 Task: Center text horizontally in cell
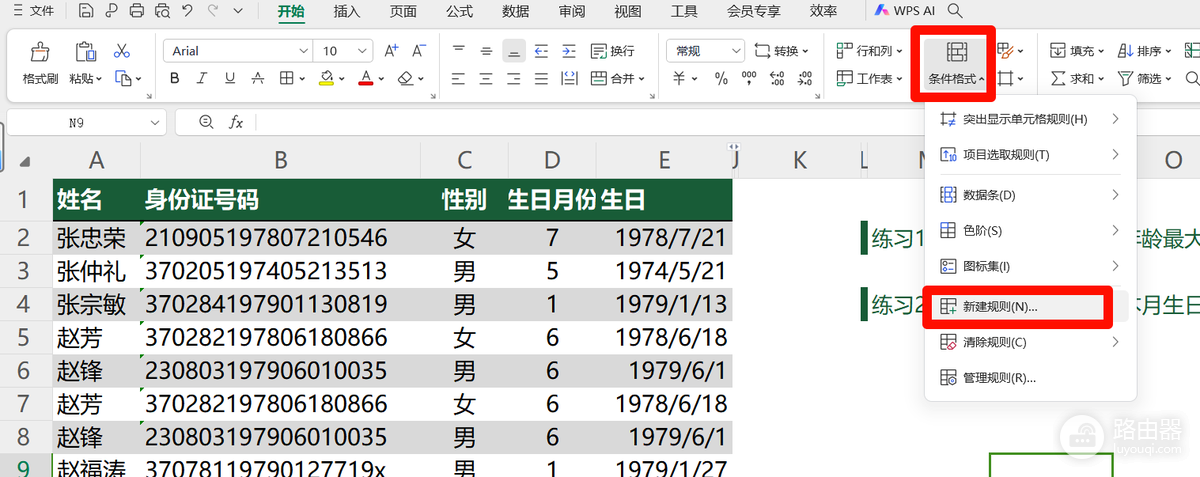click(x=486, y=78)
